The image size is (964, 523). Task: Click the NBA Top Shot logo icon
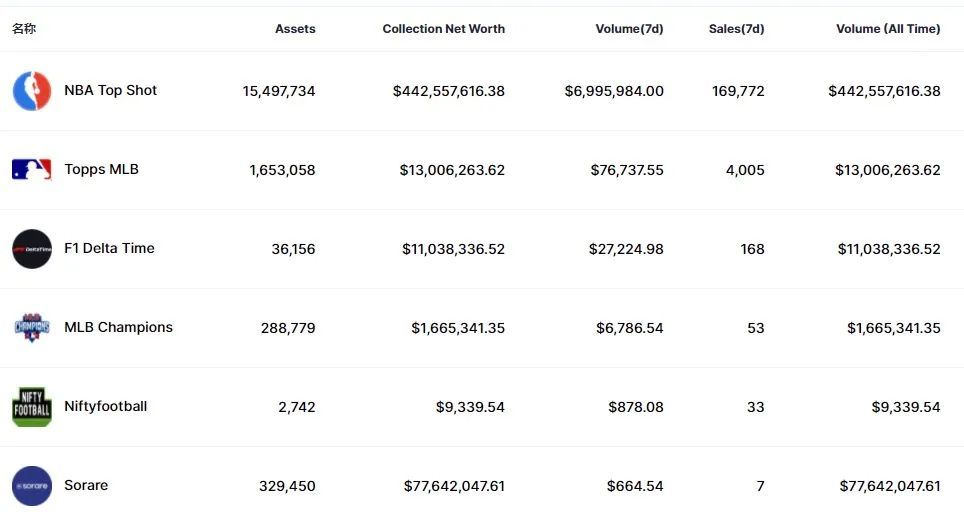[x=32, y=91]
